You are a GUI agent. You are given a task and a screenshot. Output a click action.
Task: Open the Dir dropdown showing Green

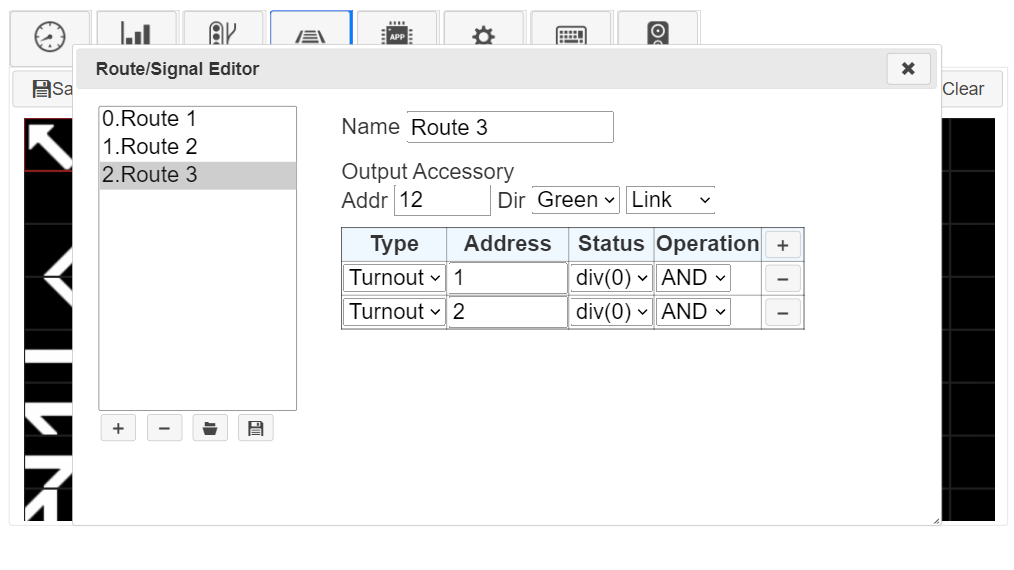(x=575, y=200)
